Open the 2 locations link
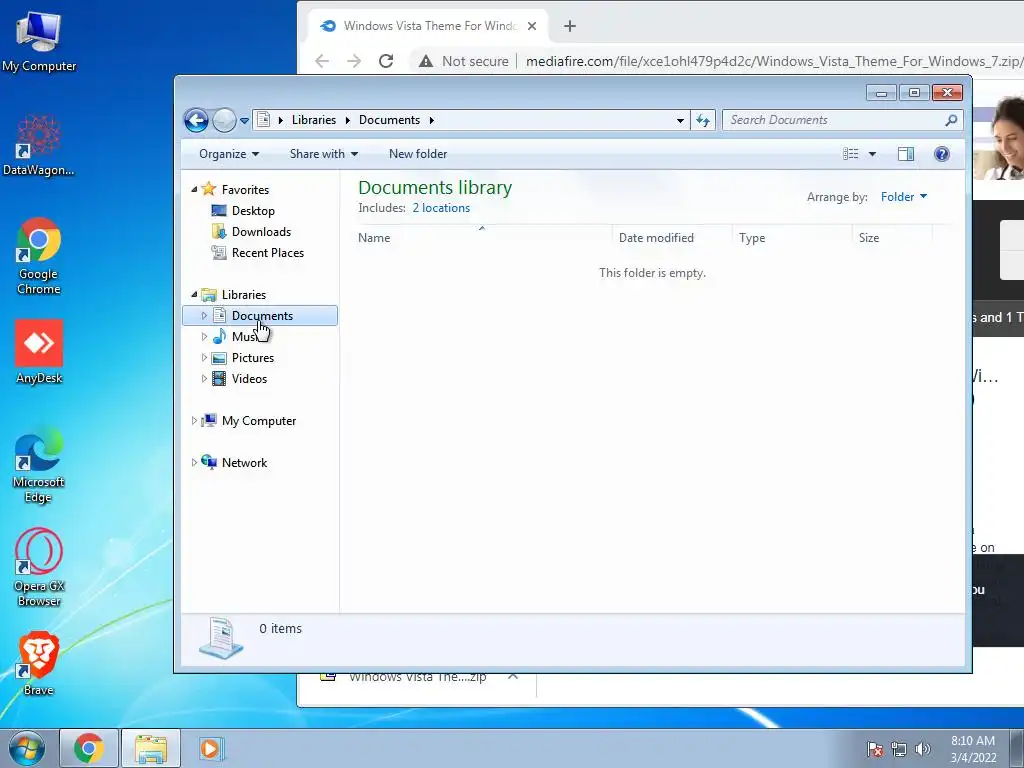 [441, 208]
